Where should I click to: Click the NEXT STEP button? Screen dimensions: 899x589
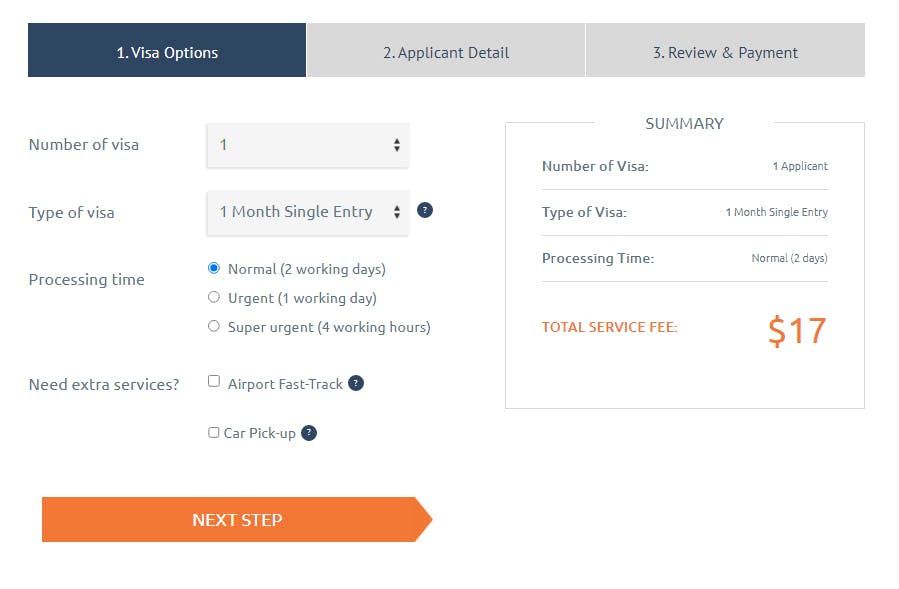pyautogui.click(x=237, y=520)
